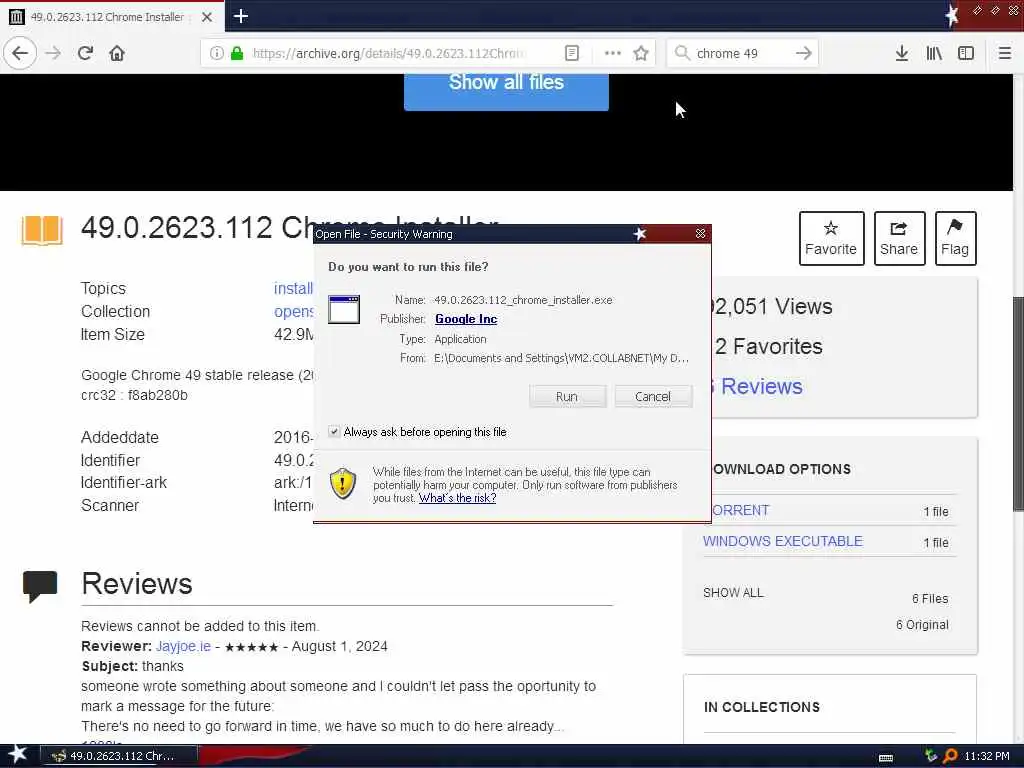This screenshot has height=768, width=1024.
Task: Click the search box with chrome 49
Action: click(x=741, y=53)
